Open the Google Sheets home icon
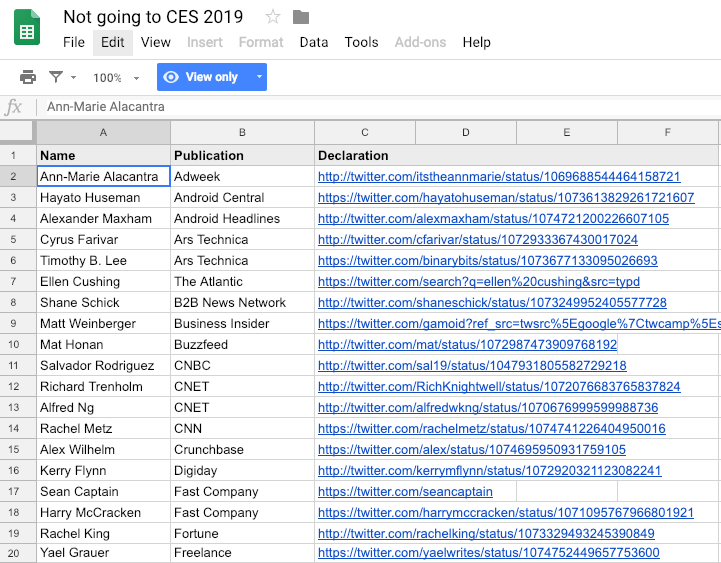The height and width of the screenshot is (563, 721). 27,28
